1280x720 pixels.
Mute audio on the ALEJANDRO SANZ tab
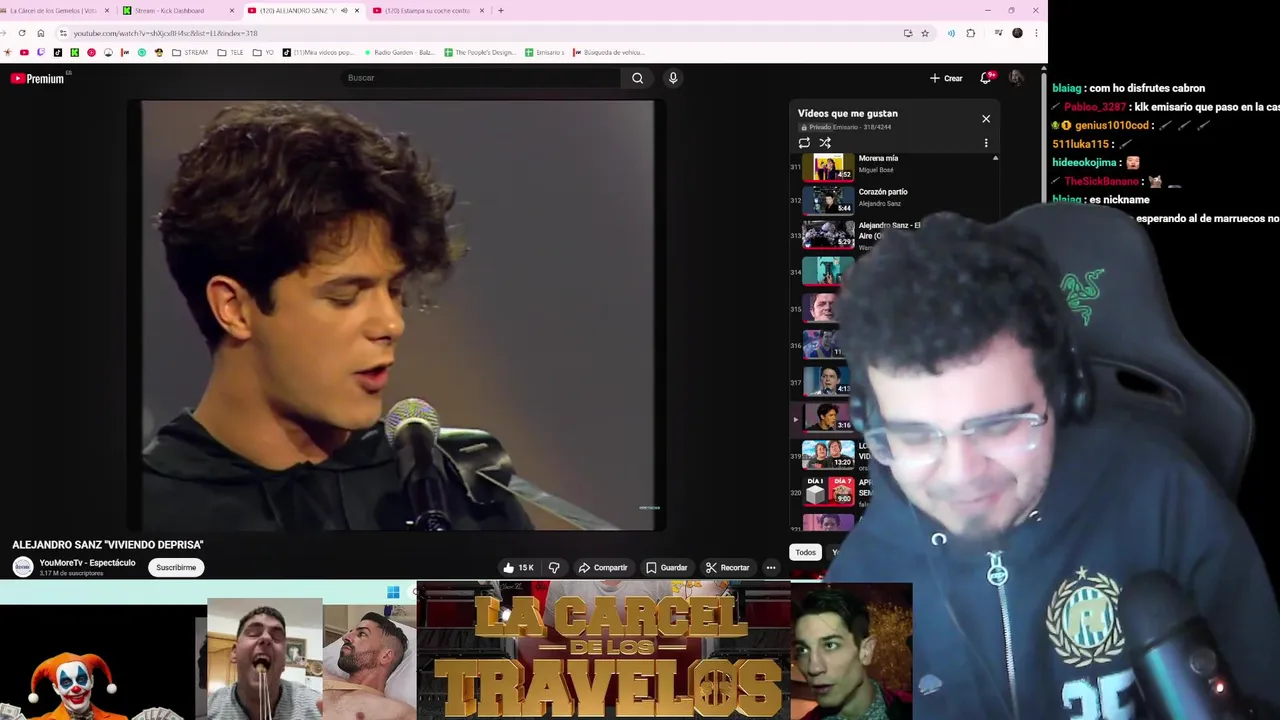coord(344,10)
